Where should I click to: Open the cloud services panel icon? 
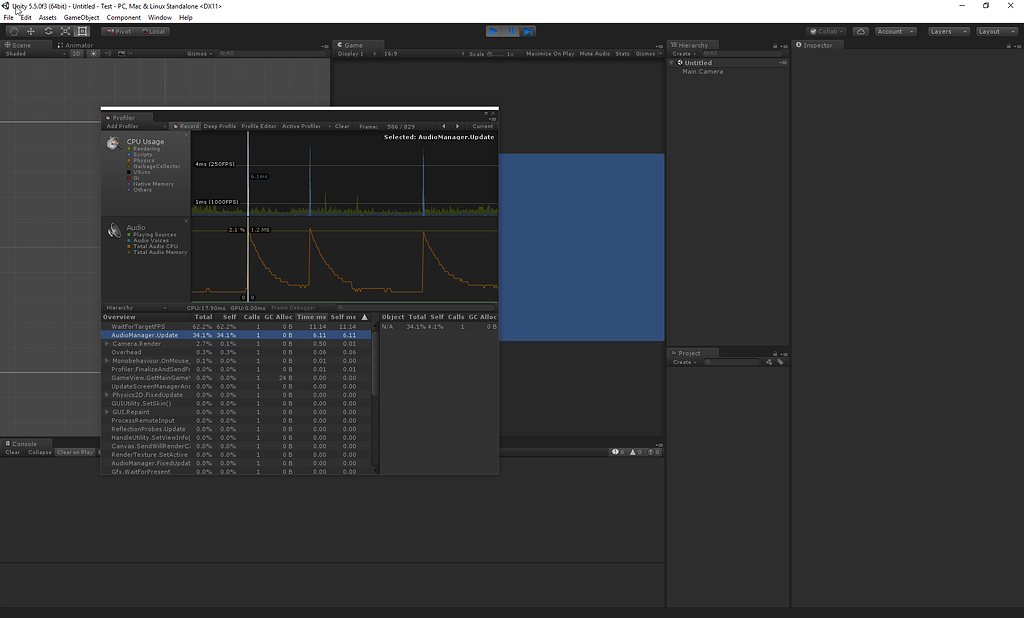861,31
